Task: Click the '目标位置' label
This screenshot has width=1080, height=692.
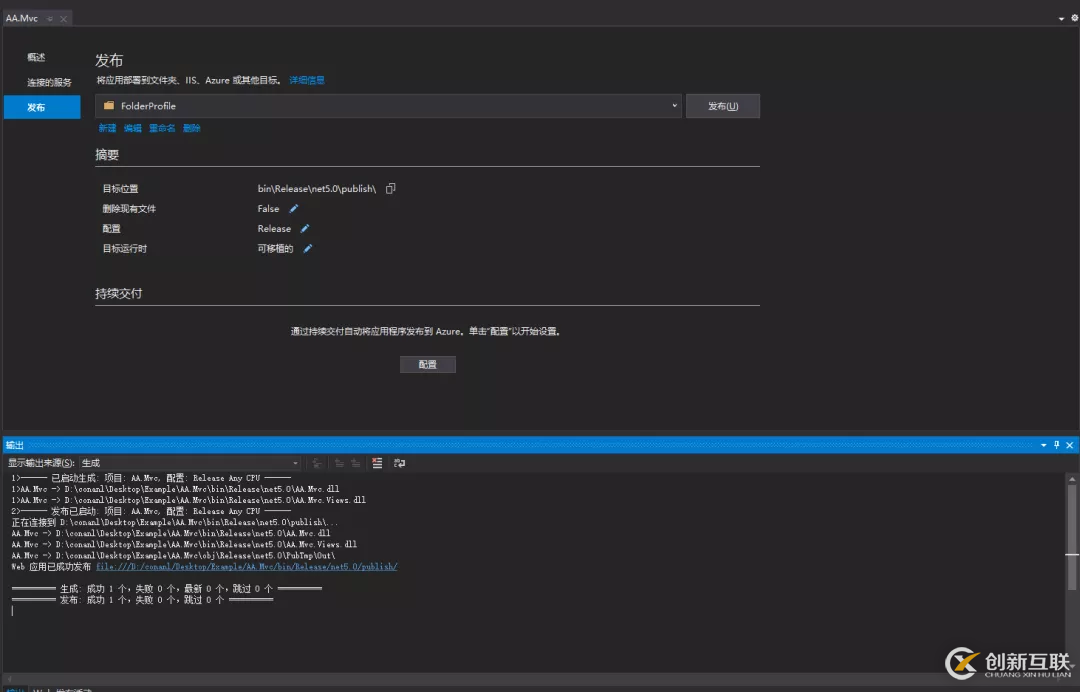Action: [x=121, y=189]
